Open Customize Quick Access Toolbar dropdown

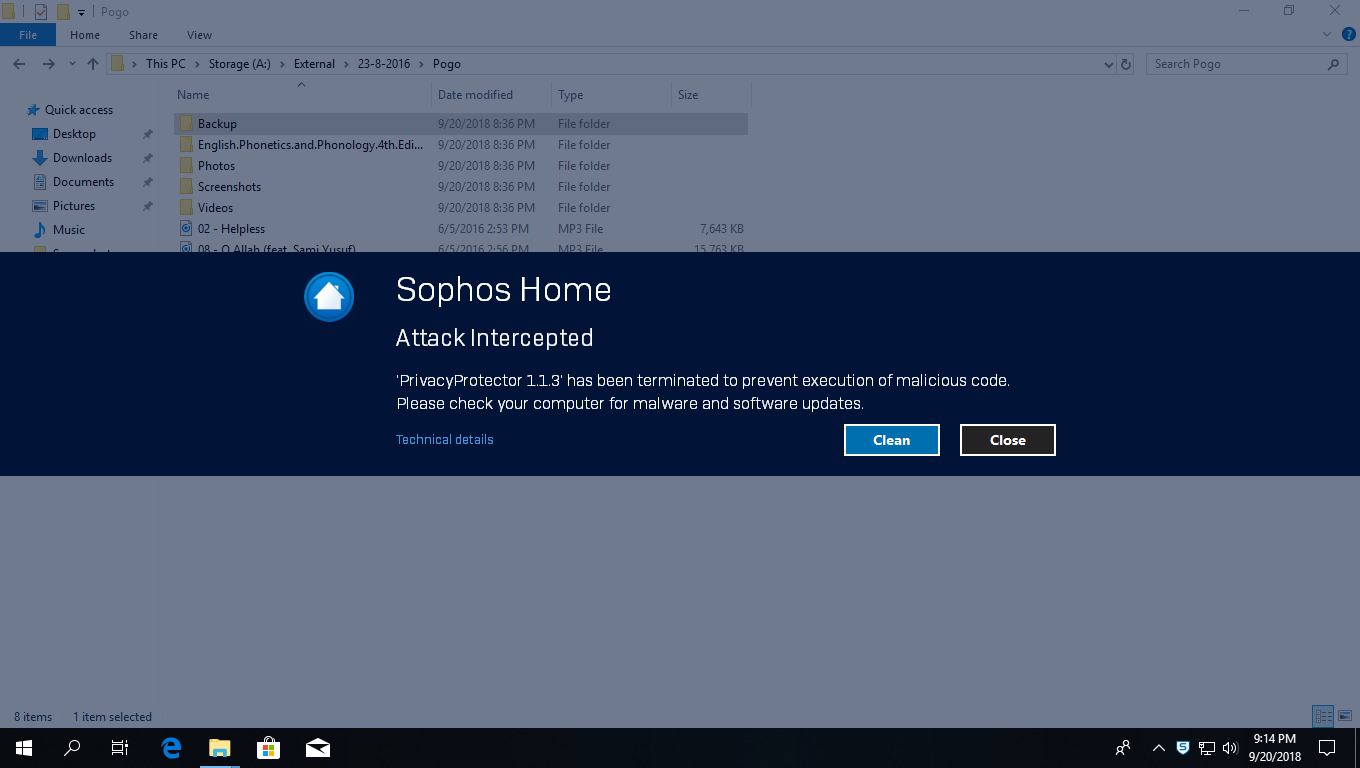coord(81,12)
